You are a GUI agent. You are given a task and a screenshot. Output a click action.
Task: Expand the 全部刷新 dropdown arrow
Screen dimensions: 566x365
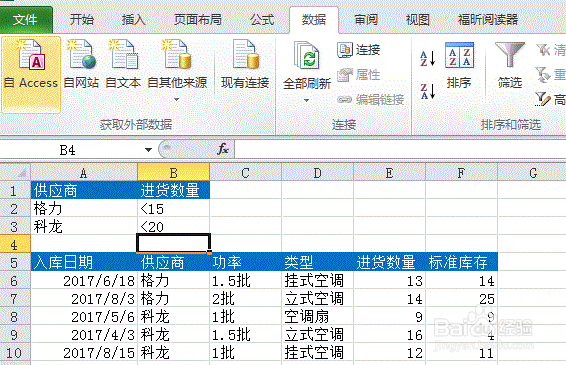point(306,100)
